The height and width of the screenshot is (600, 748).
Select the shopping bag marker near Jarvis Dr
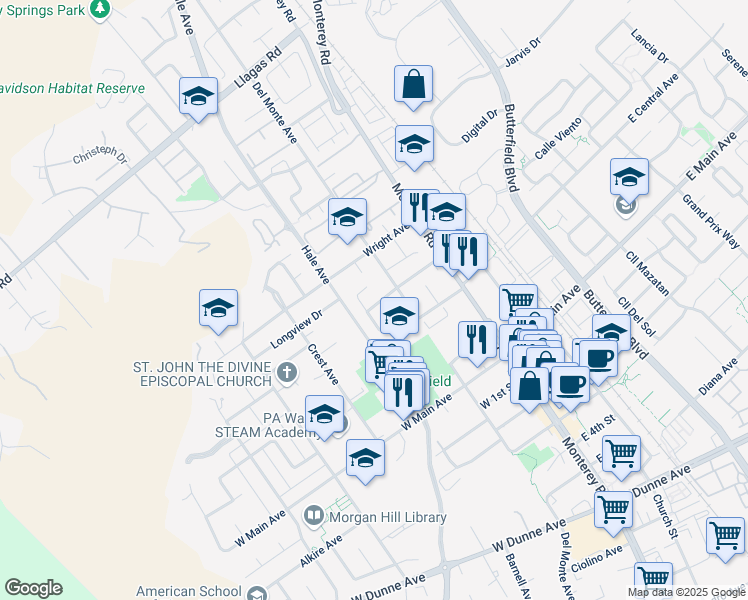[414, 86]
